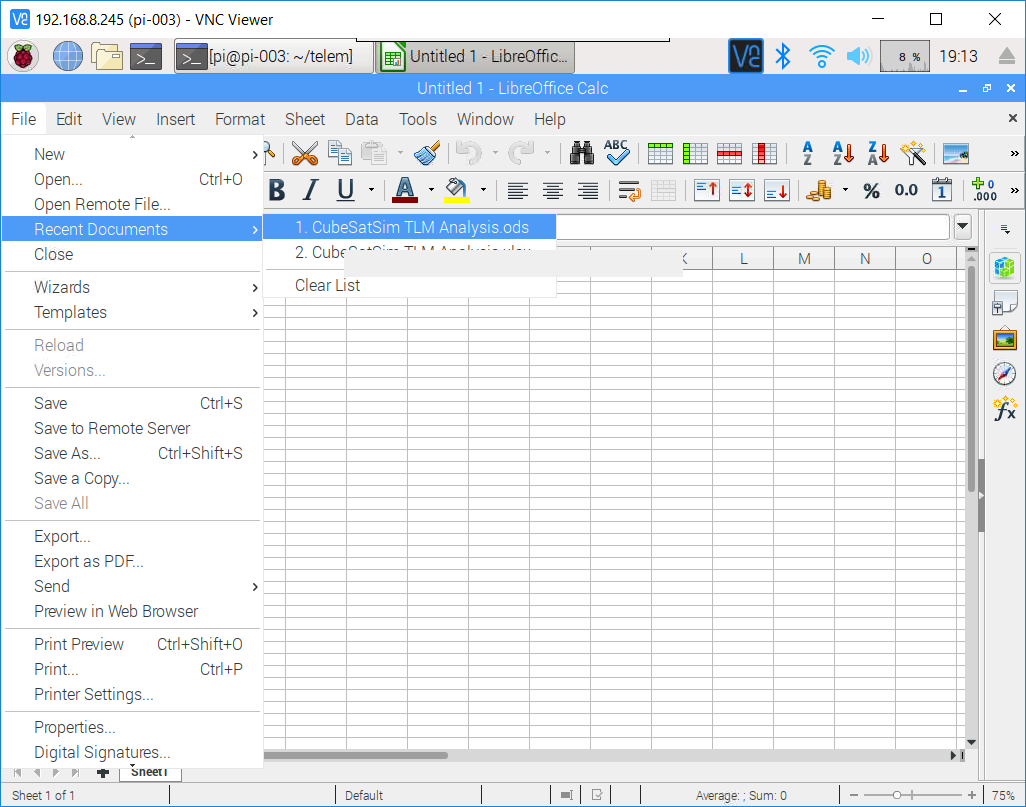Apply currency format using the coins icon
The width and height of the screenshot is (1026, 807).
818,190
